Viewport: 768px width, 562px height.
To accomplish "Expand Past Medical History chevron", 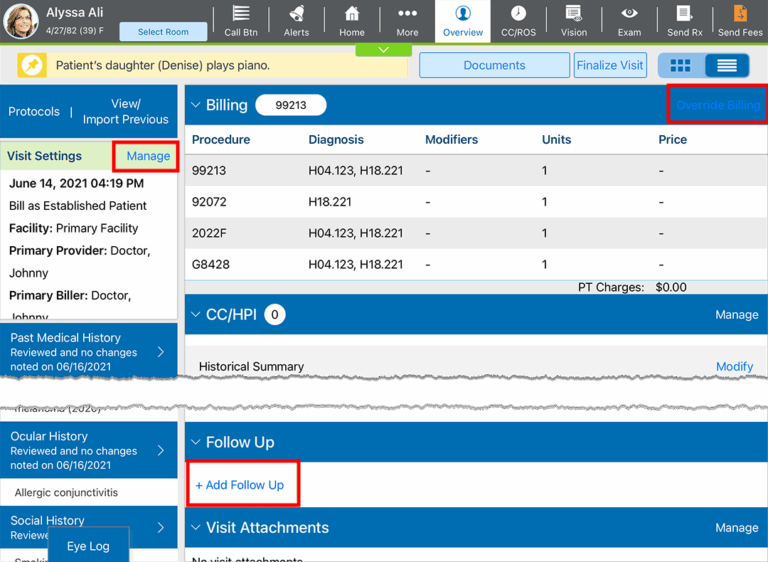I will click(161, 352).
